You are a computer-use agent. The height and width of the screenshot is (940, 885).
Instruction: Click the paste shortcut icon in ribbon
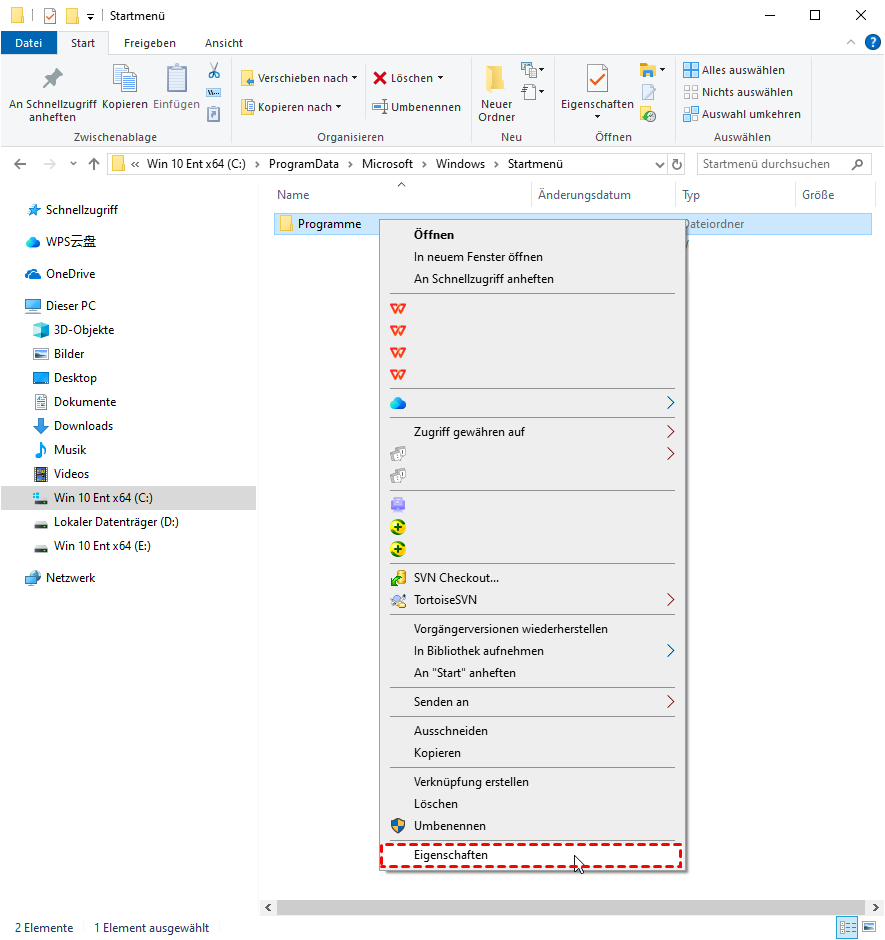tap(214, 114)
